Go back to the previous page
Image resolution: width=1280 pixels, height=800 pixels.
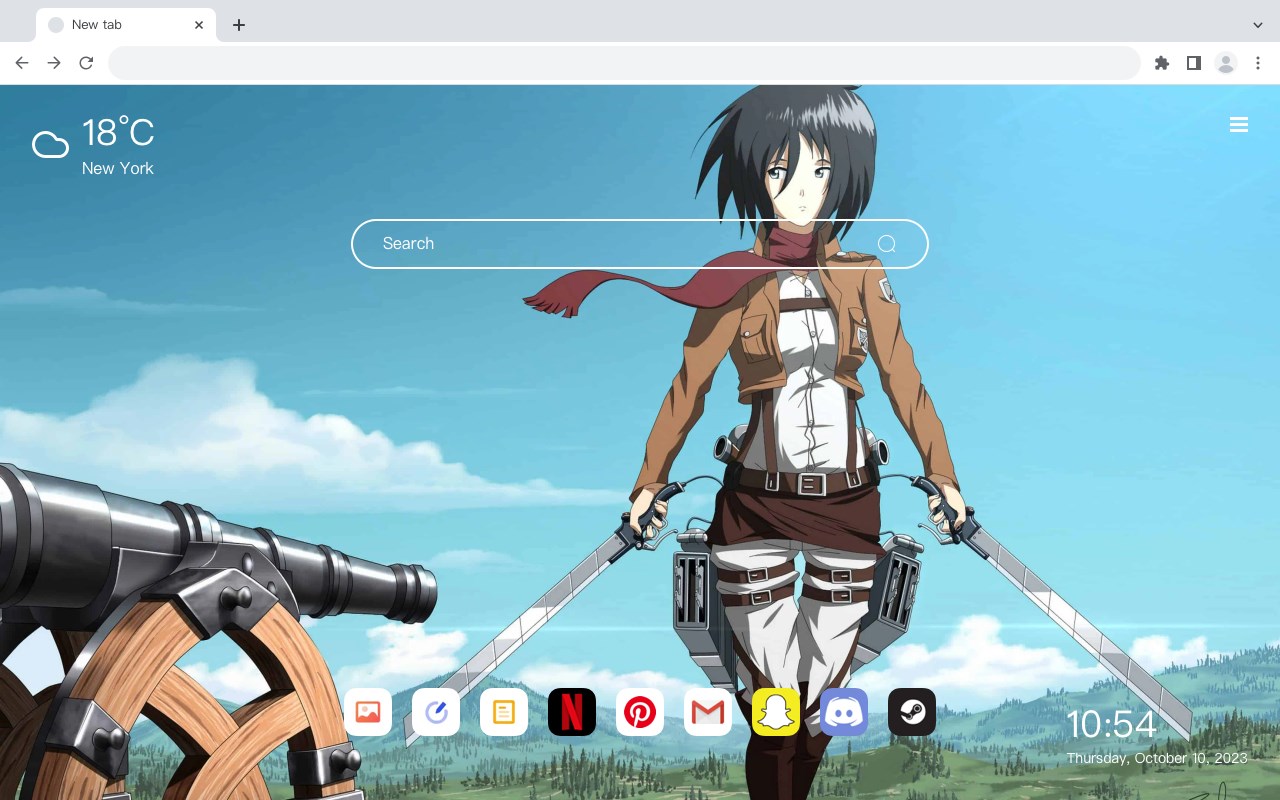click(22, 63)
